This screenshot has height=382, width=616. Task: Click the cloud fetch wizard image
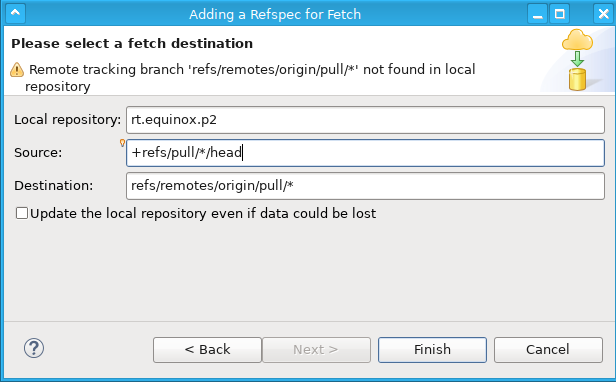click(x=577, y=60)
